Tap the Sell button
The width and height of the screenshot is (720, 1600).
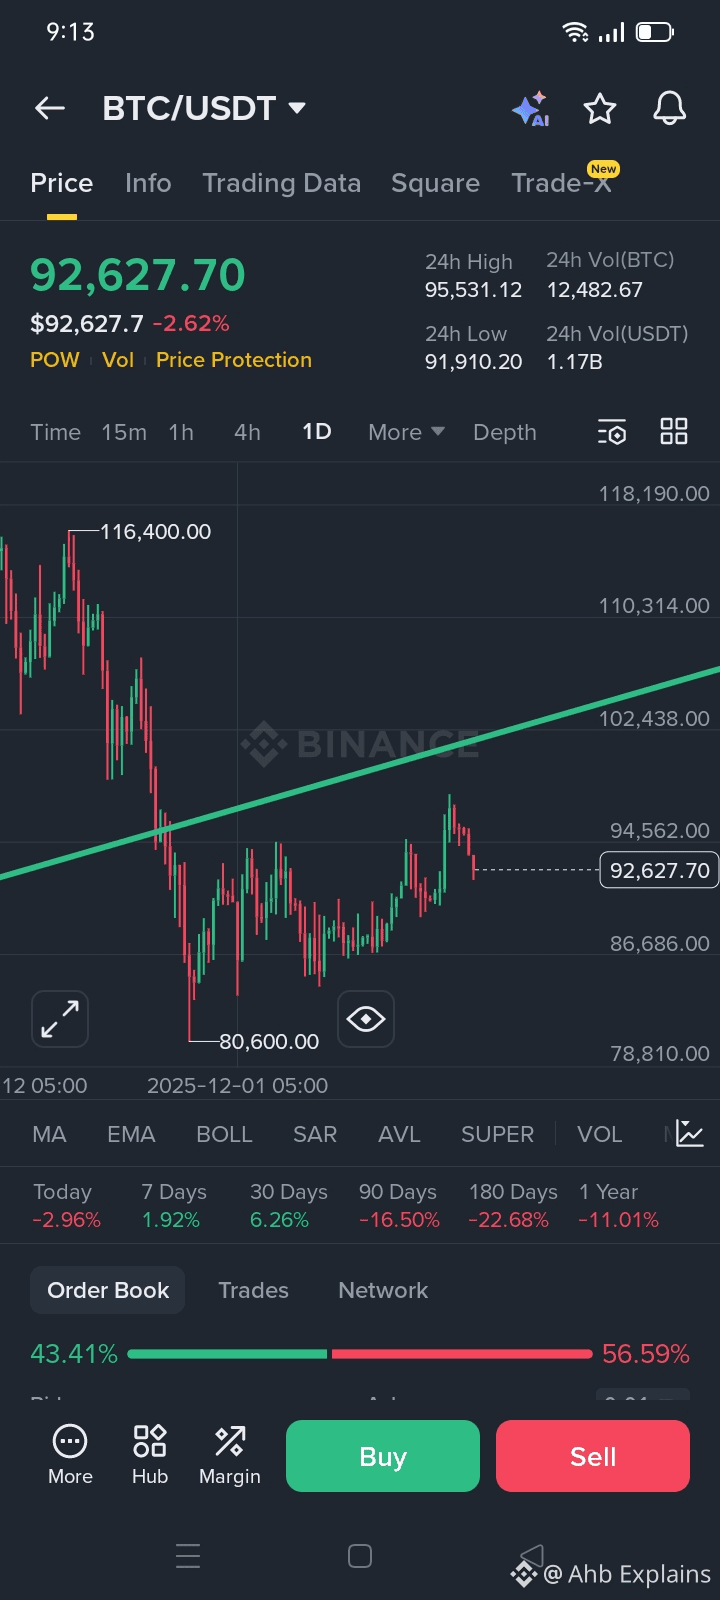[x=593, y=1456]
